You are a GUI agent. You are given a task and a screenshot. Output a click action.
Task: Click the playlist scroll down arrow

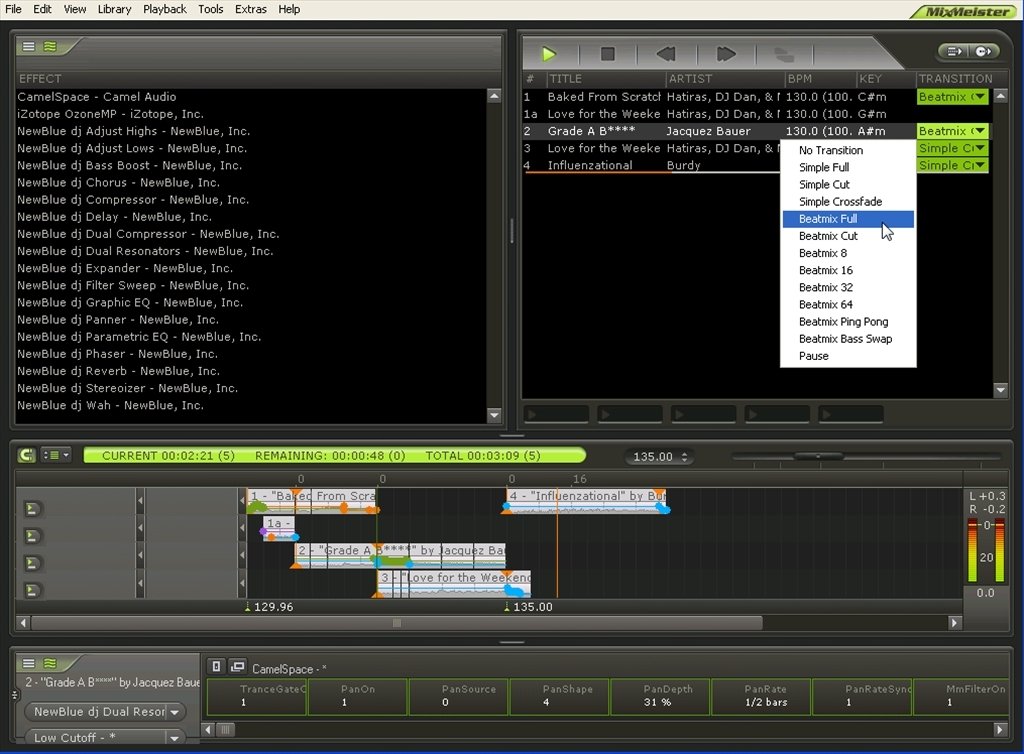pyautogui.click(x=1000, y=390)
